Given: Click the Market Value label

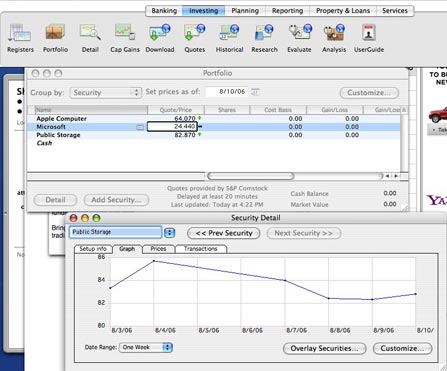Looking at the screenshot, I should (309, 204).
